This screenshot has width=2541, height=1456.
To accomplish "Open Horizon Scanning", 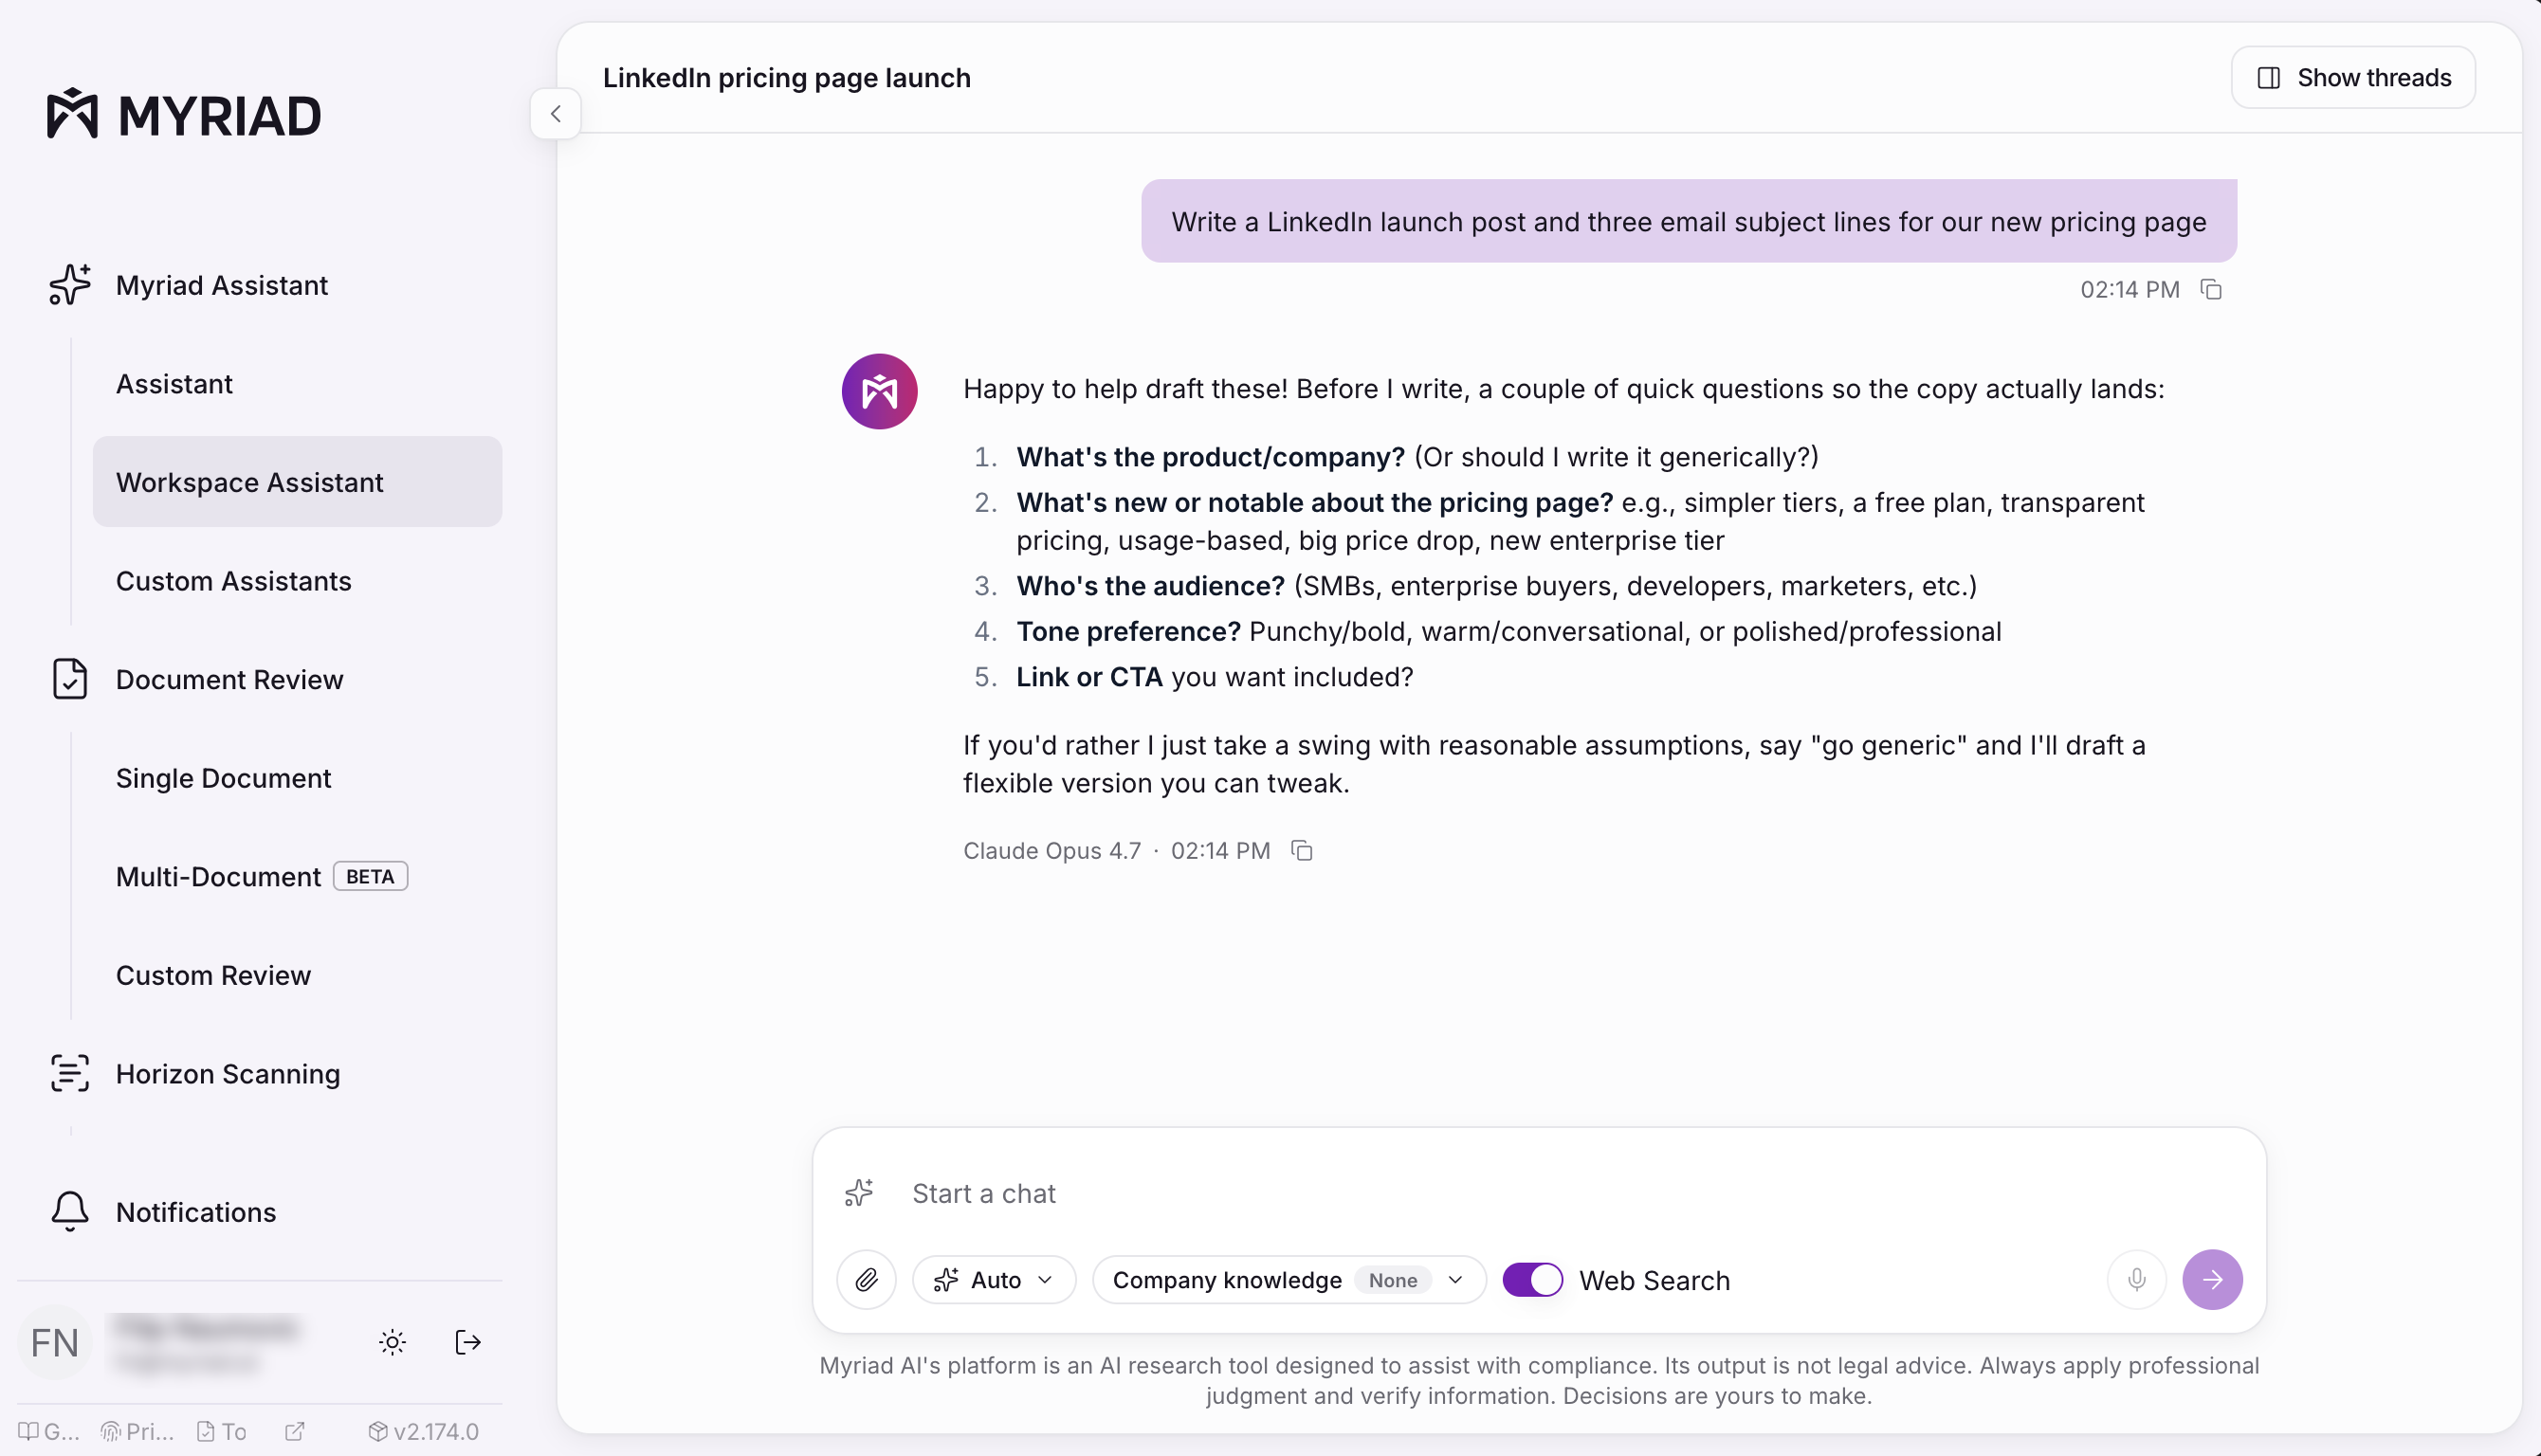I will pos(228,1073).
